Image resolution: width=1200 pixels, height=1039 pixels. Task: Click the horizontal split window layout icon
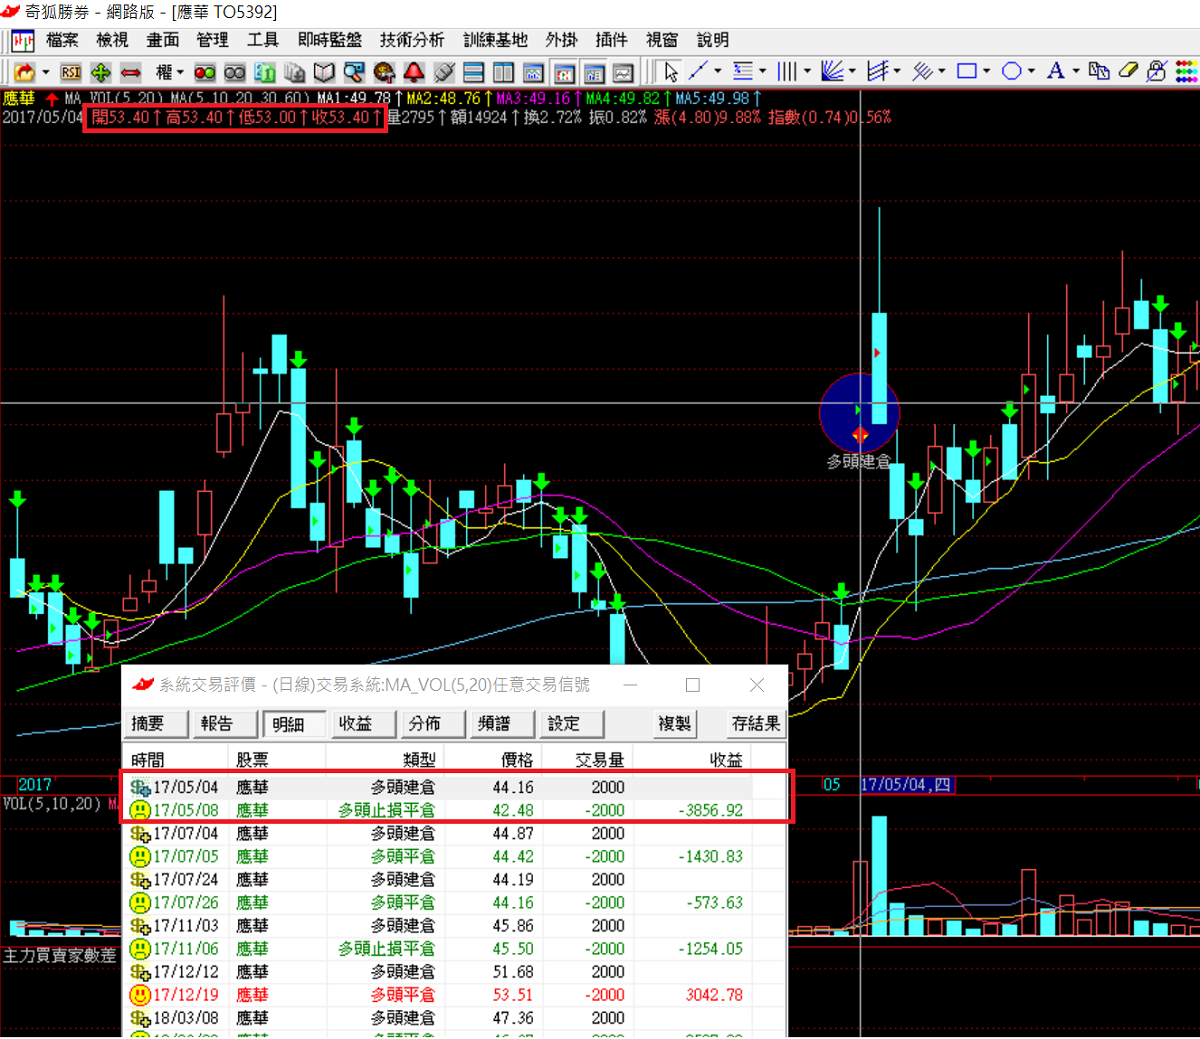pyautogui.click(x=474, y=72)
